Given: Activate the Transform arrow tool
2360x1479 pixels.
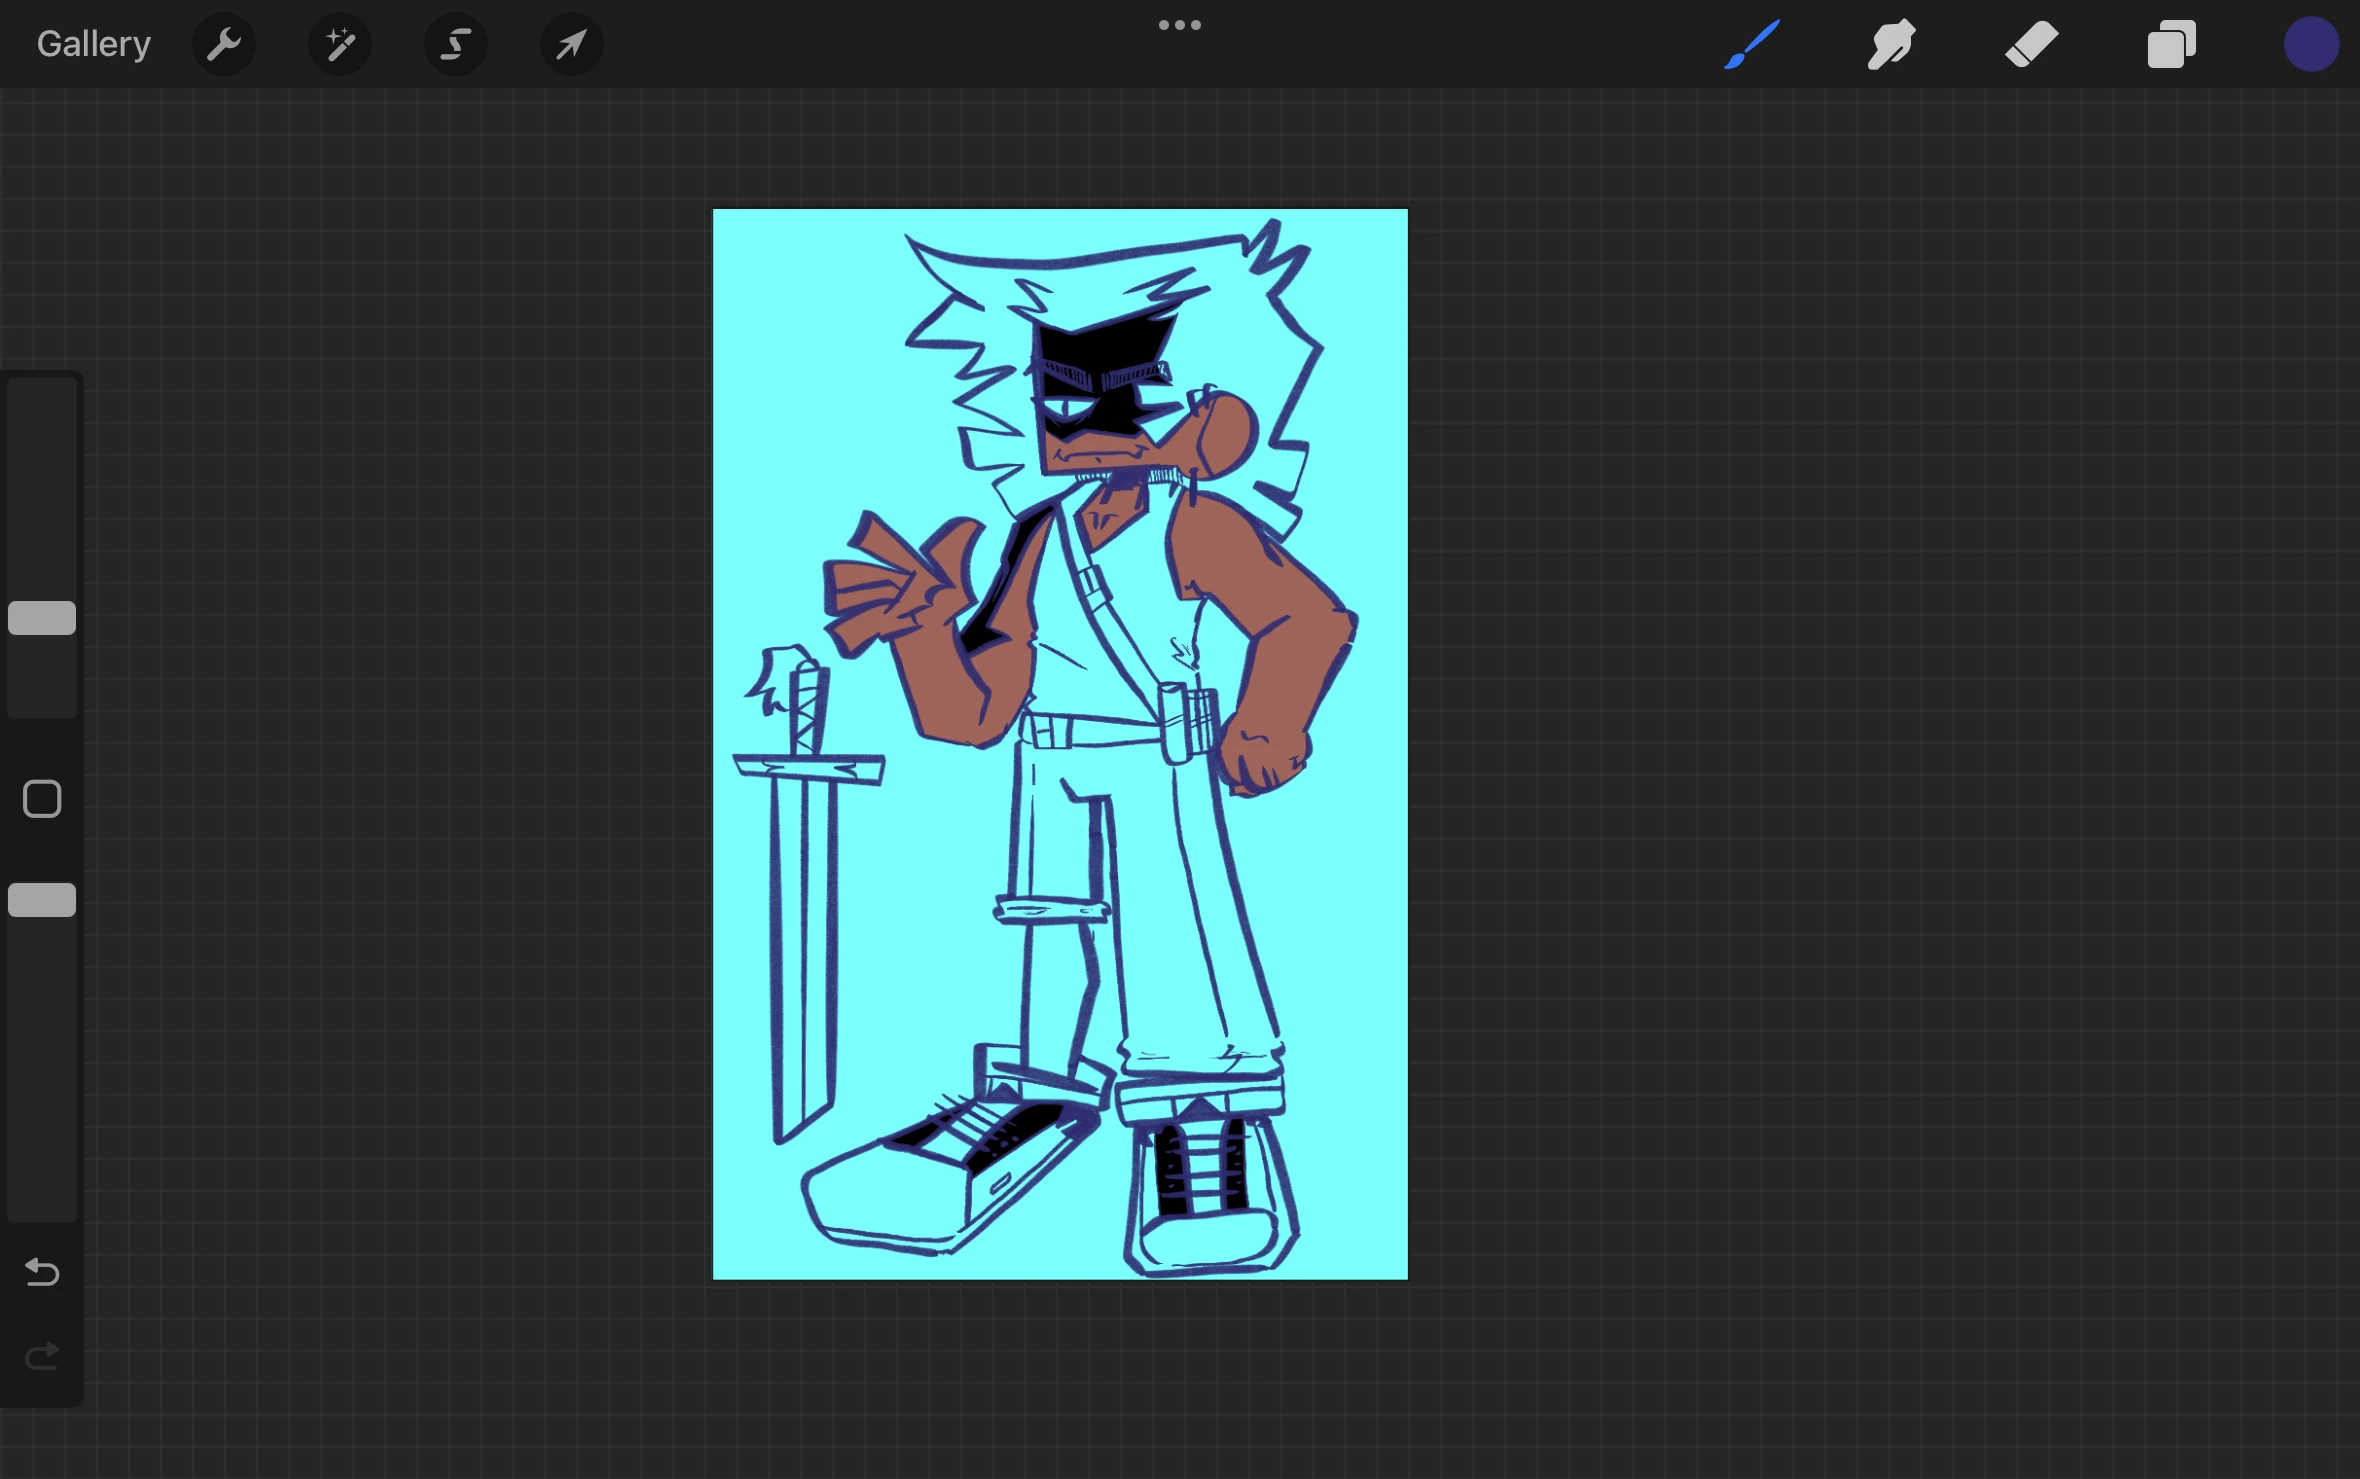Looking at the screenshot, I should click(571, 43).
